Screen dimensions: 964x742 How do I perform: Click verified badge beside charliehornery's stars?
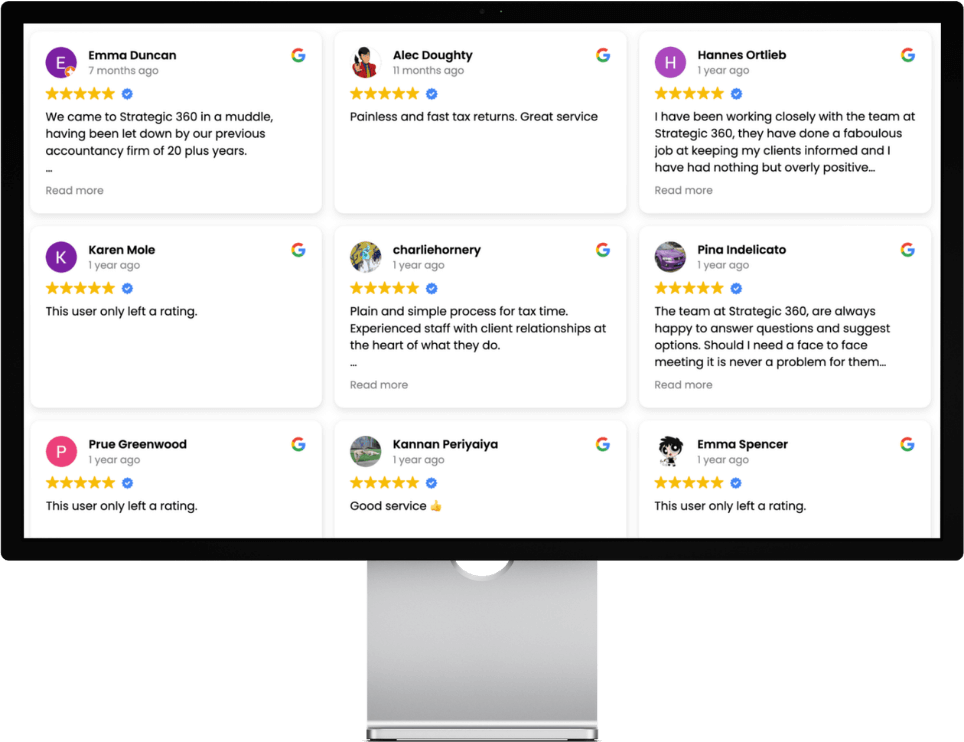(x=432, y=289)
